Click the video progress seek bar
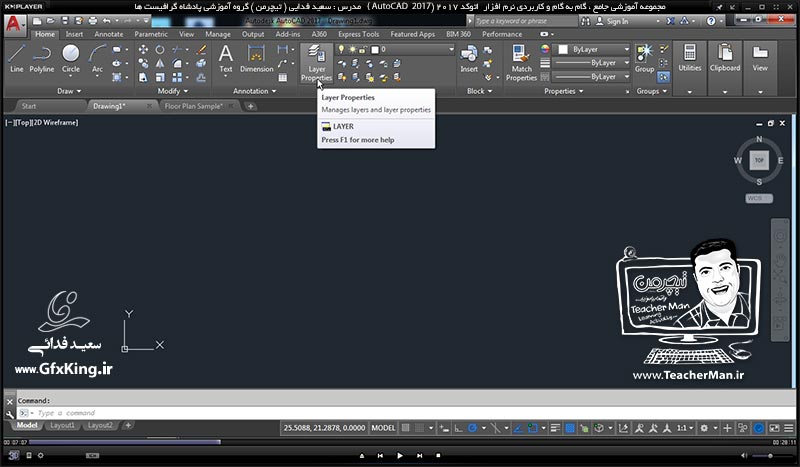Image resolution: width=800 pixels, height=467 pixels. pos(400,442)
